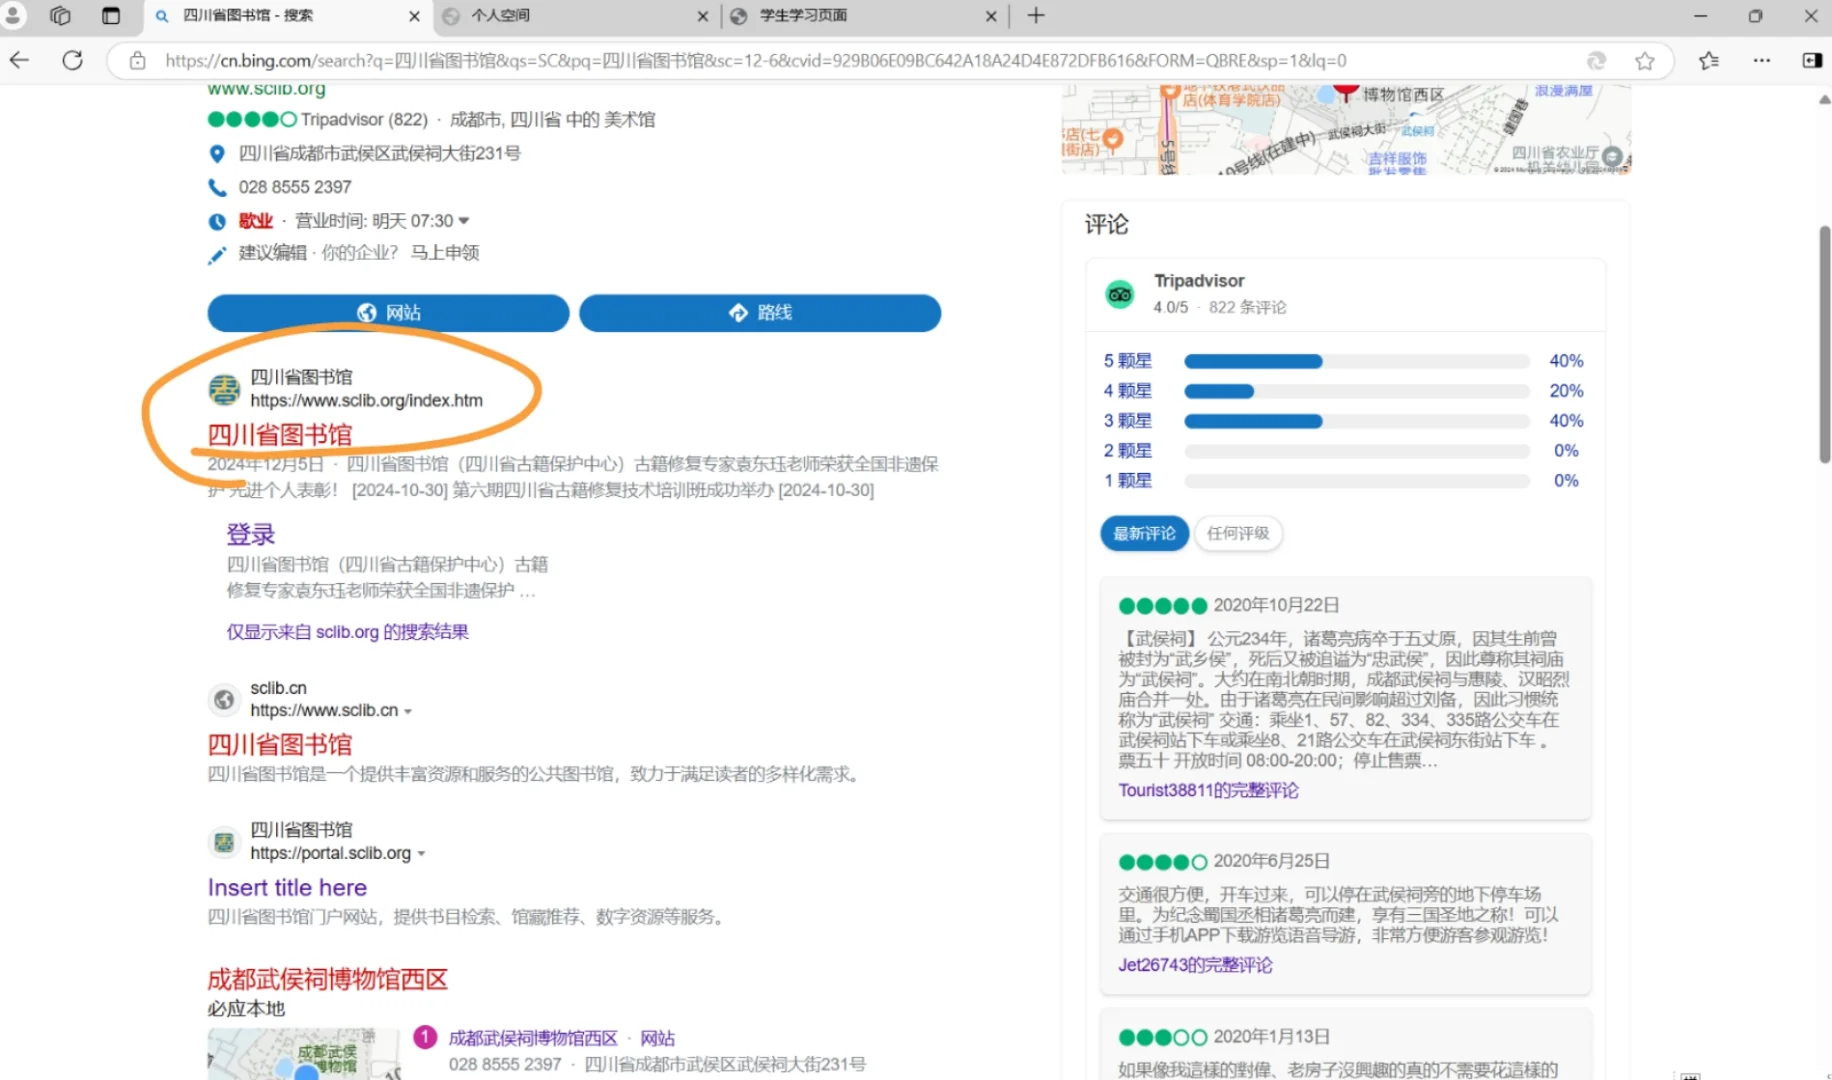The image size is (1832, 1080).
Task: Click the blue 网站 button
Action: click(388, 312)
